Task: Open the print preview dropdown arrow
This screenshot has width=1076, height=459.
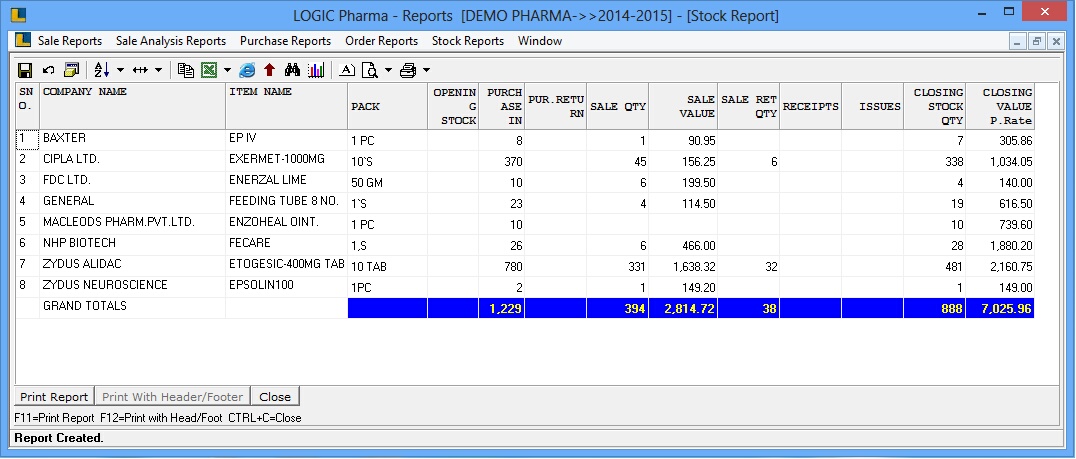Action: [388, 70]
